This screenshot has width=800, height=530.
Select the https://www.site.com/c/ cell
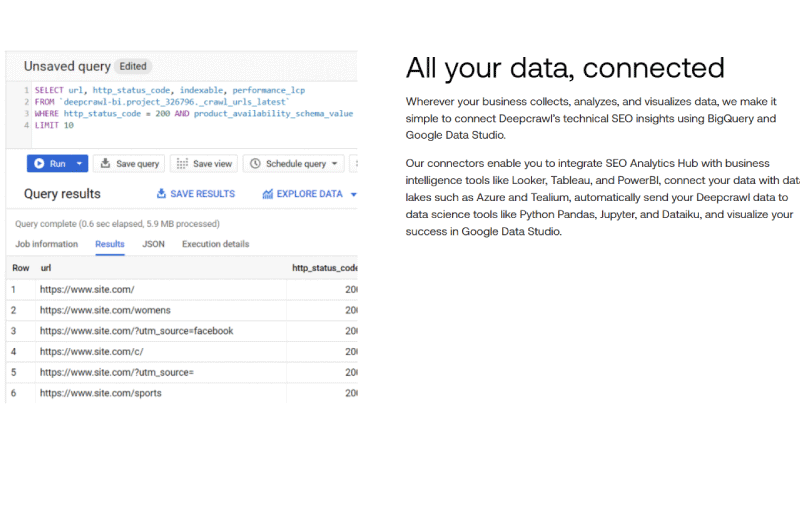(161, 352)
